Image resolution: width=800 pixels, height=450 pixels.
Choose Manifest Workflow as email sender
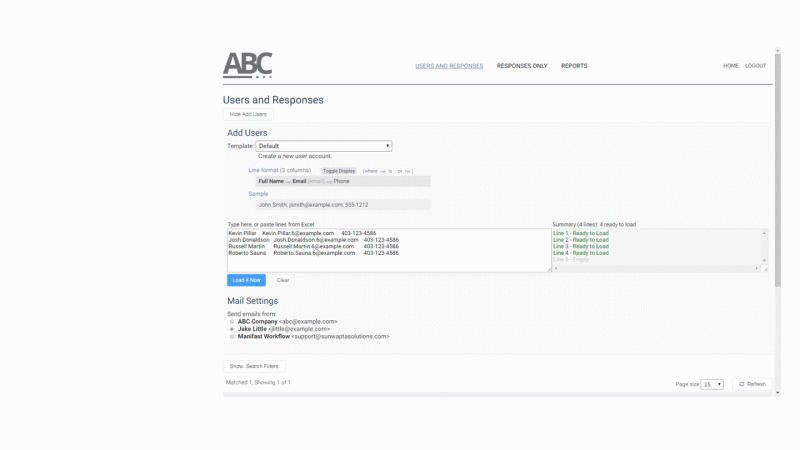click(232, 337)
